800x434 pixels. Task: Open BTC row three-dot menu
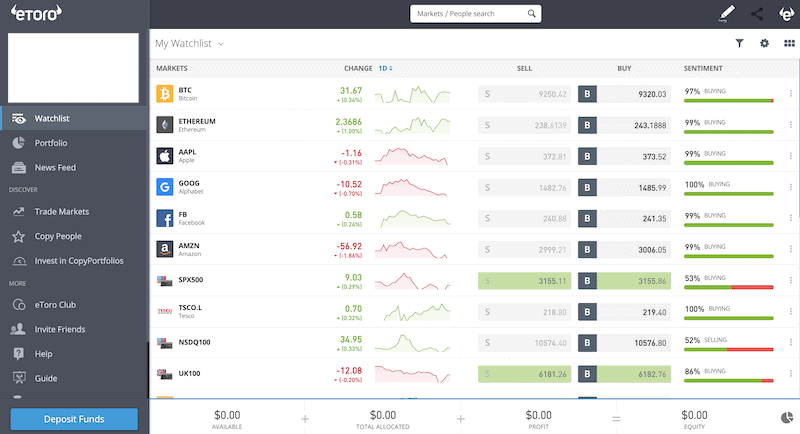(791, 93)
